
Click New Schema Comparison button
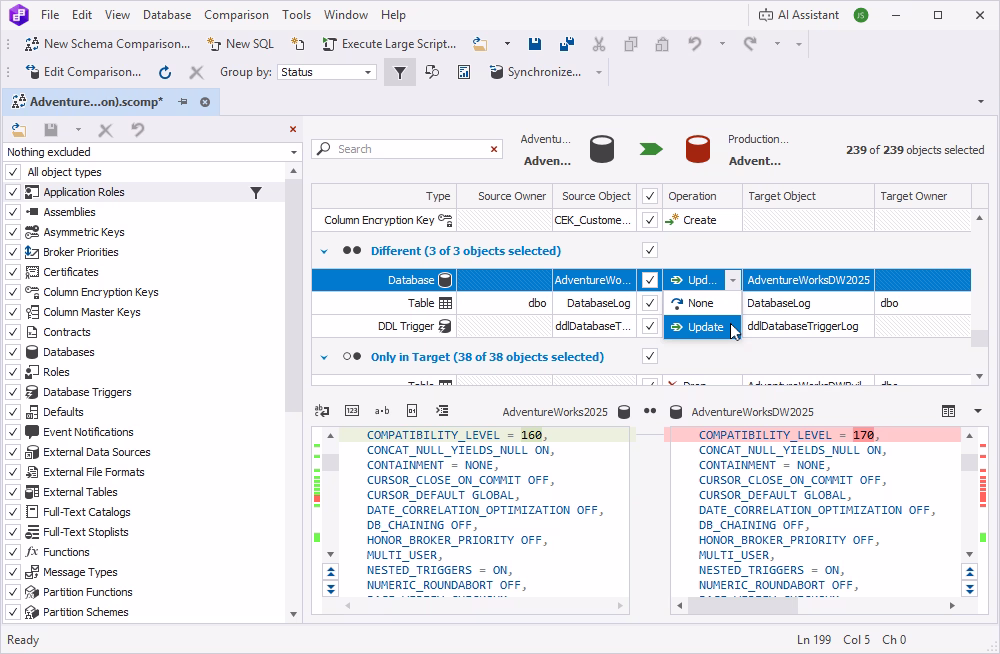coord(107,44)
